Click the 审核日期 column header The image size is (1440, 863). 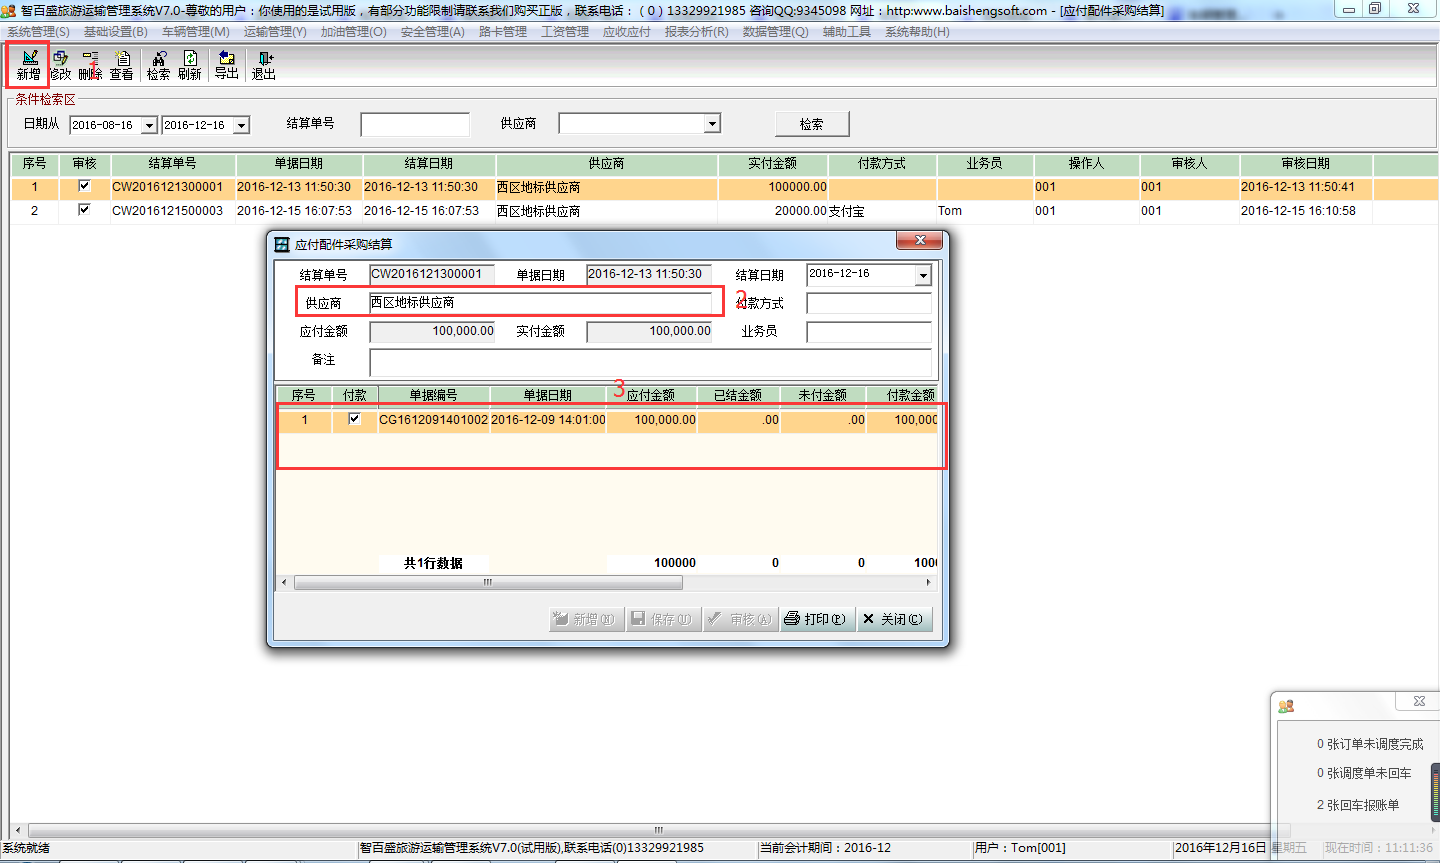1306,163
